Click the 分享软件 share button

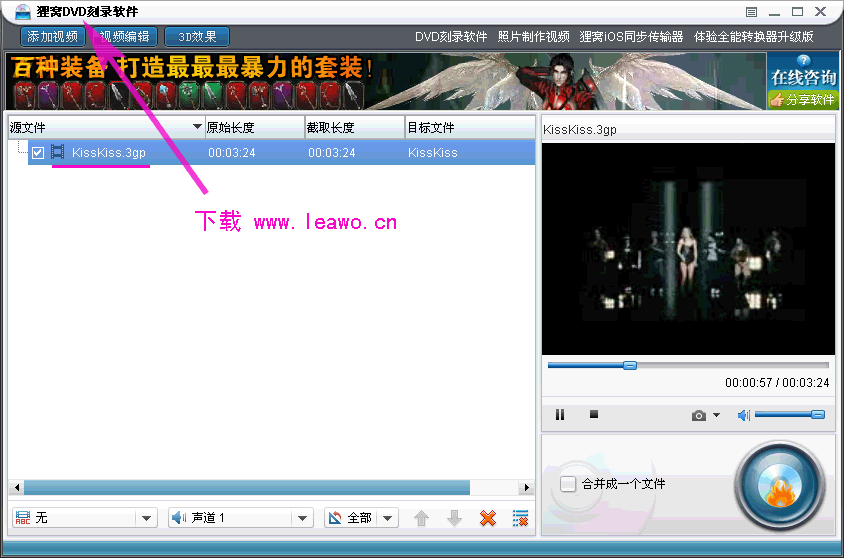click(803, 100)
